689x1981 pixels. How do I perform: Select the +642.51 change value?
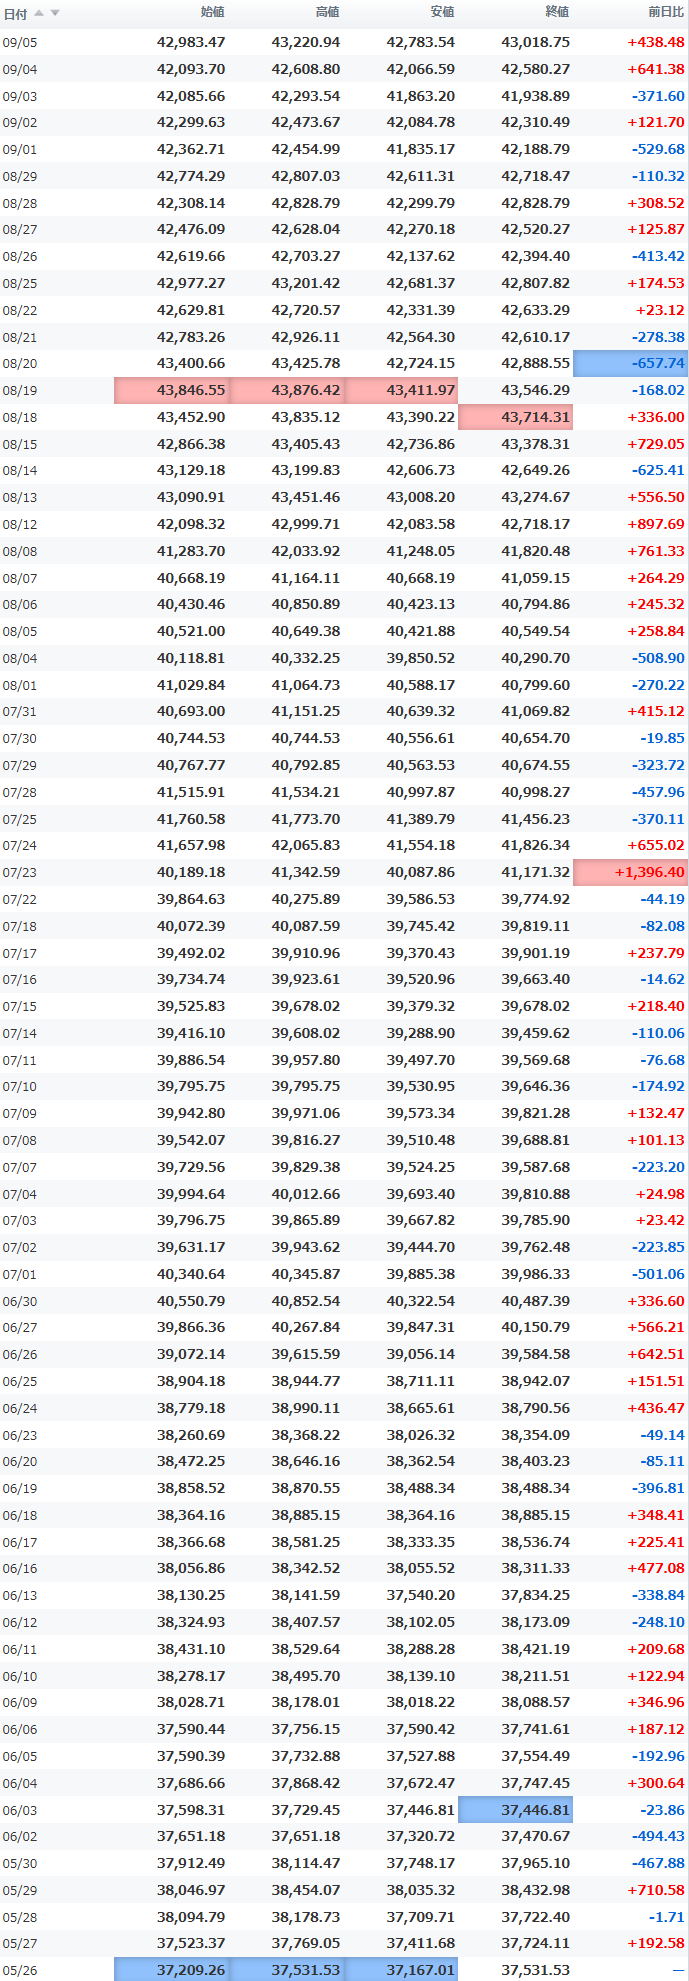click(656, 1355)
